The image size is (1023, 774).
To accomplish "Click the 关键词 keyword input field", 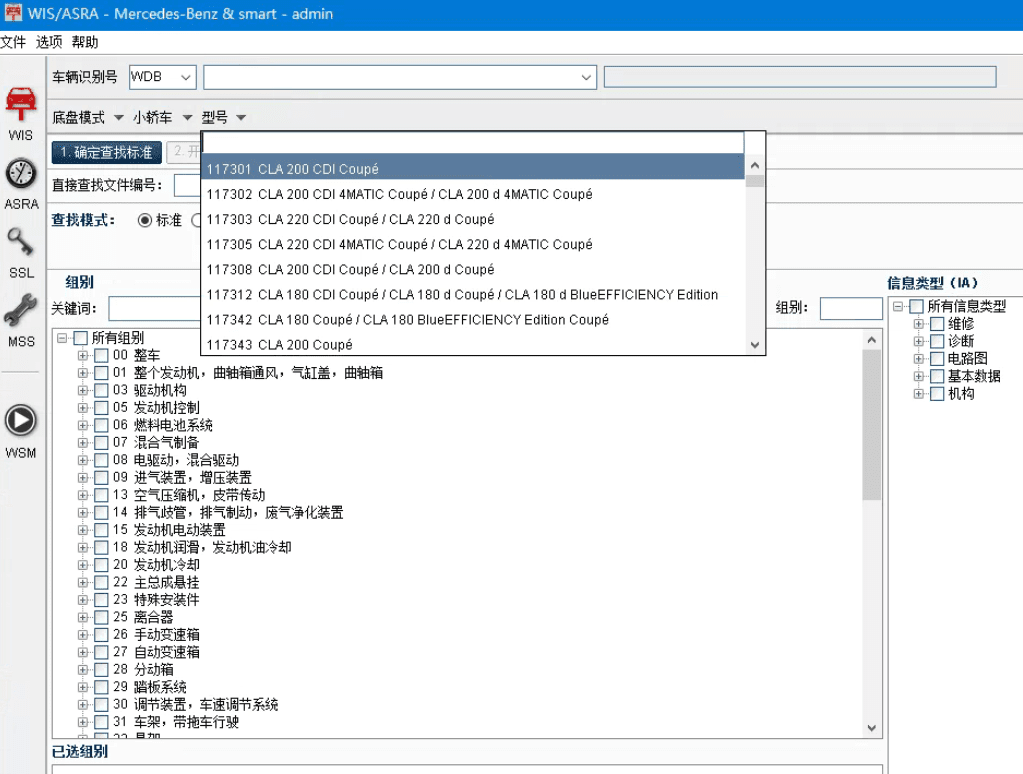I will 155,308.
